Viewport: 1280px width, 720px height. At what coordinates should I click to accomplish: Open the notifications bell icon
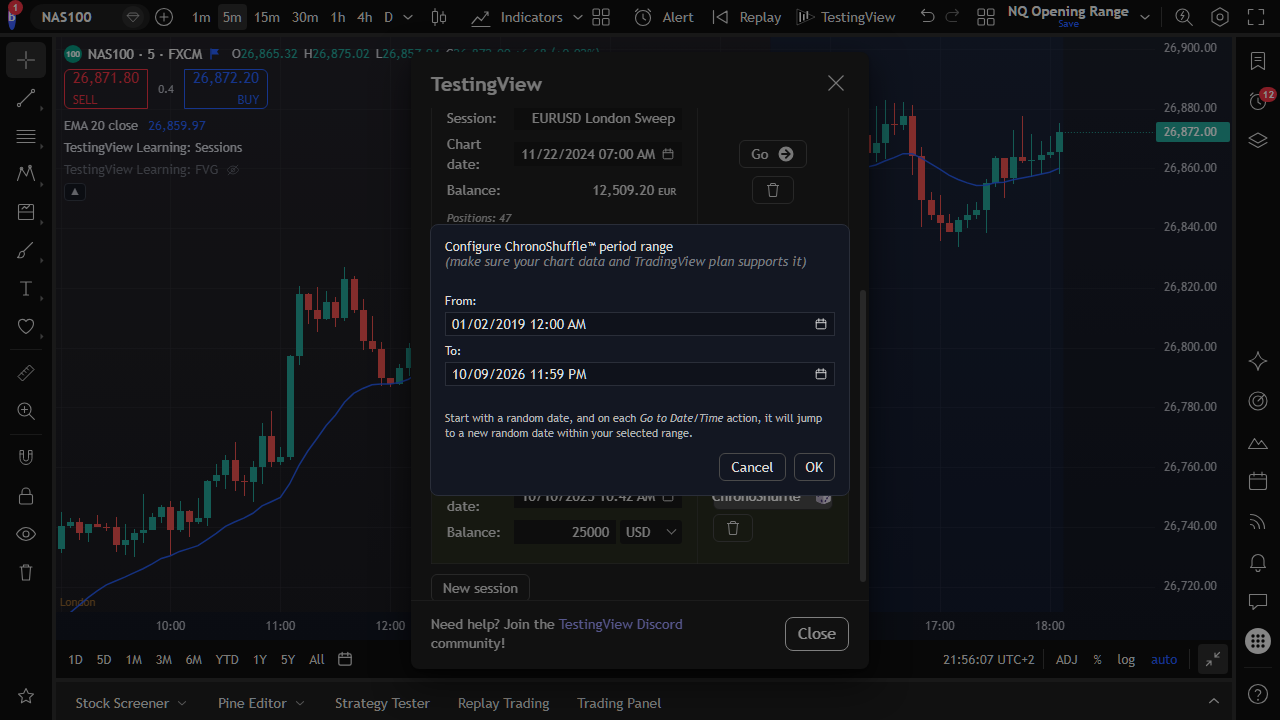tap(1258, 562)
